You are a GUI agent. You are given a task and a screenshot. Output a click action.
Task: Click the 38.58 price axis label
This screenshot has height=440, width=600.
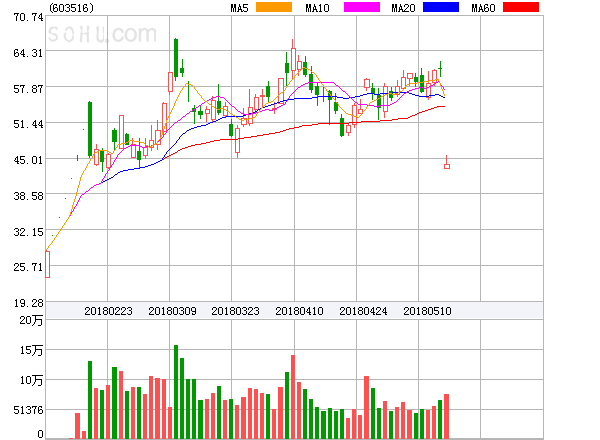pos(28,196)
